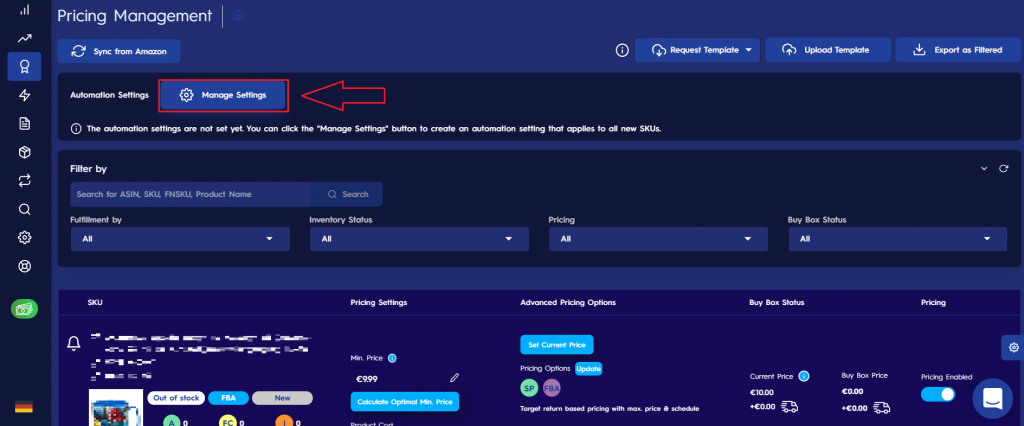Viewport: 1024px width, 426px height.
Task: Click the home icon beside Pricing Management
Action: [238, 15]
